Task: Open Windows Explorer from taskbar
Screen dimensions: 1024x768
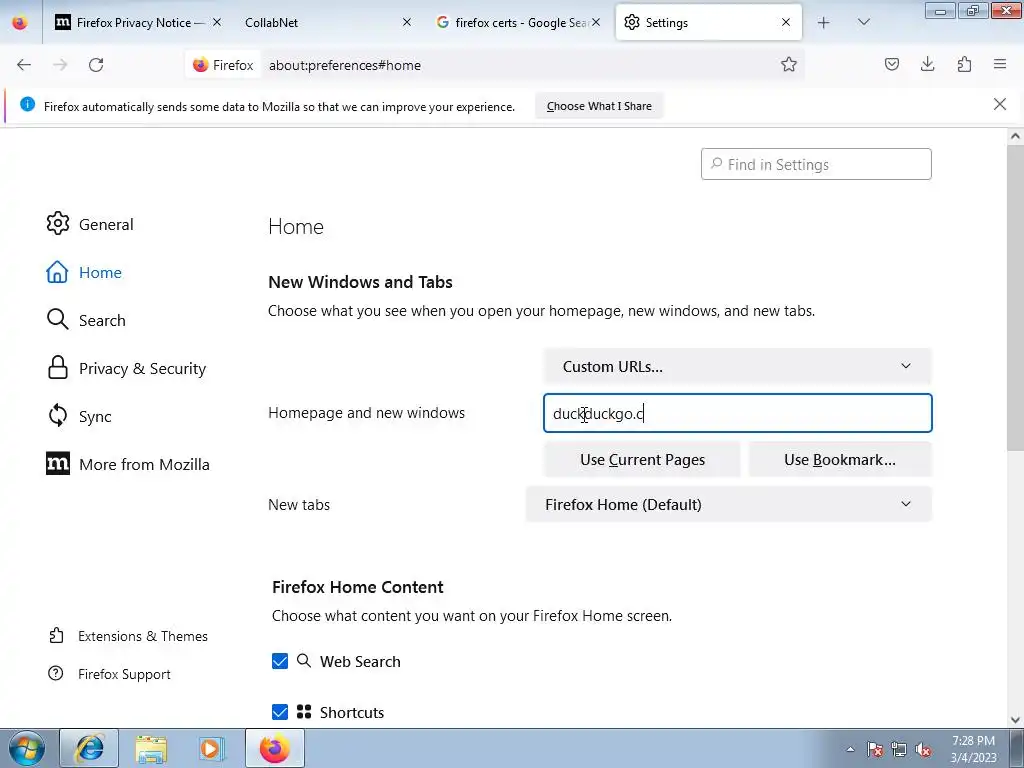Action: pyautogui.click(x=151, y=748)
